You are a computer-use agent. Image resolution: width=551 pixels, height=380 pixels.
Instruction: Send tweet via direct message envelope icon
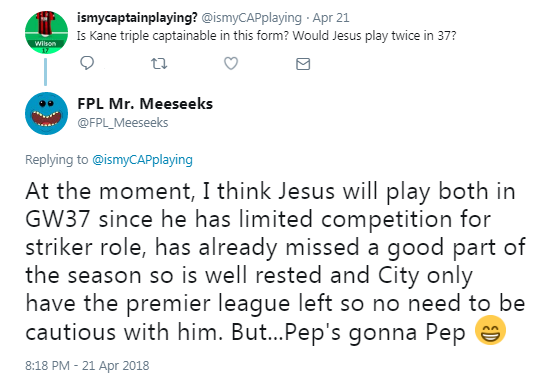(303, 64)
